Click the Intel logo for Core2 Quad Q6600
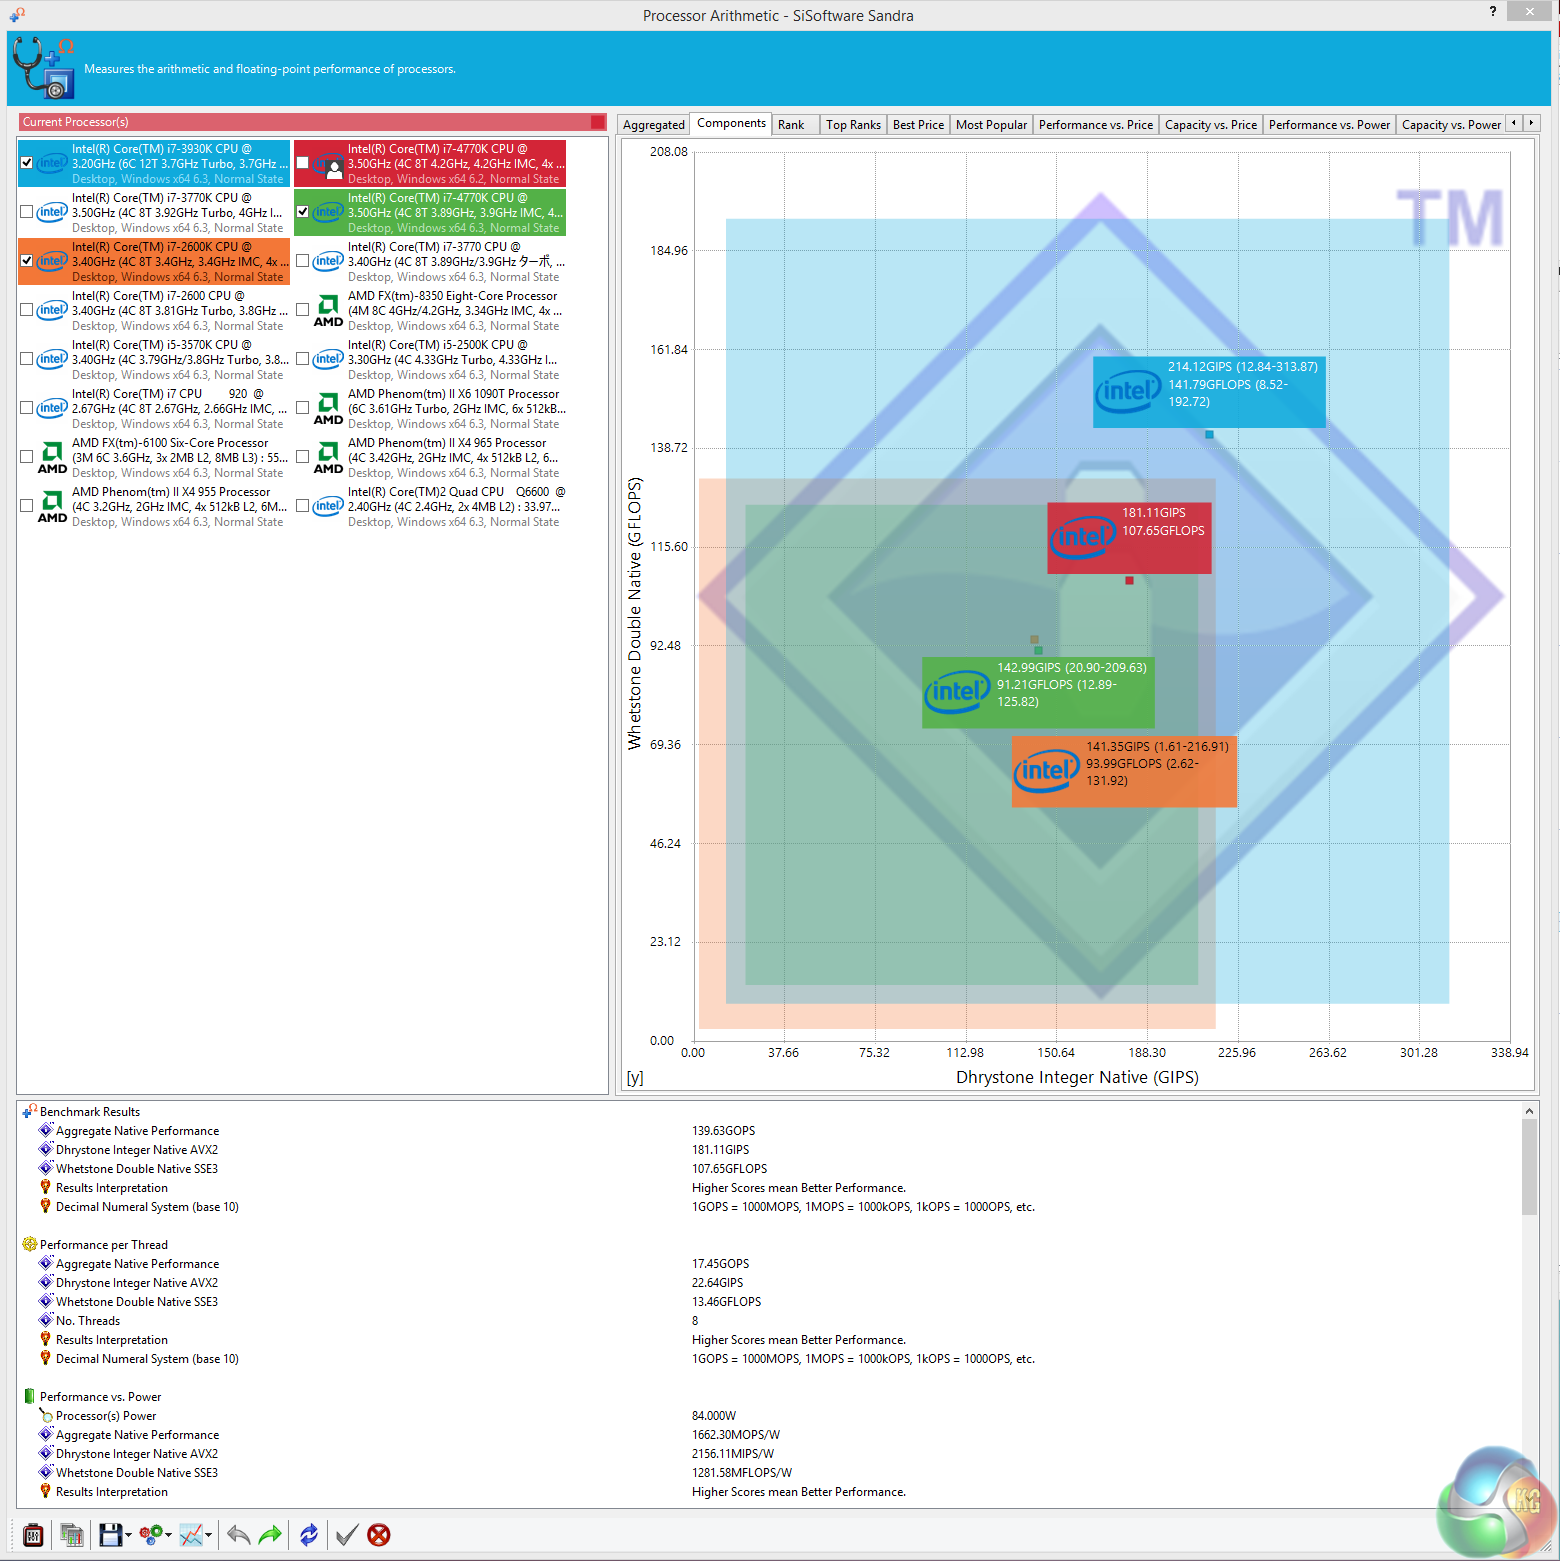 click(328, 506)
